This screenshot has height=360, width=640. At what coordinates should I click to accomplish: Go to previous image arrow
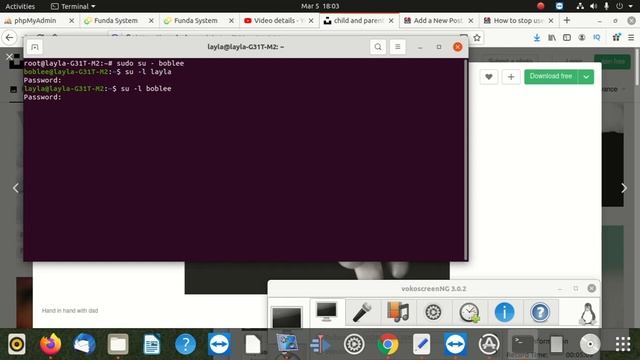16,188
